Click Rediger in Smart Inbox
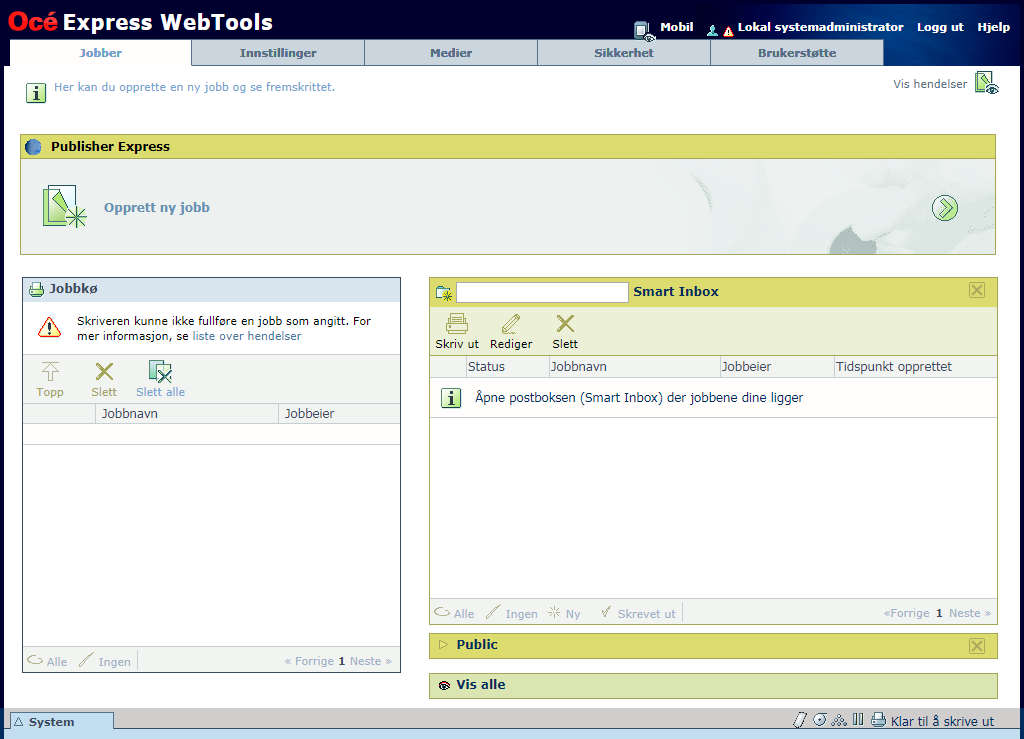The image size is (1024, 739). click(511, 332)
